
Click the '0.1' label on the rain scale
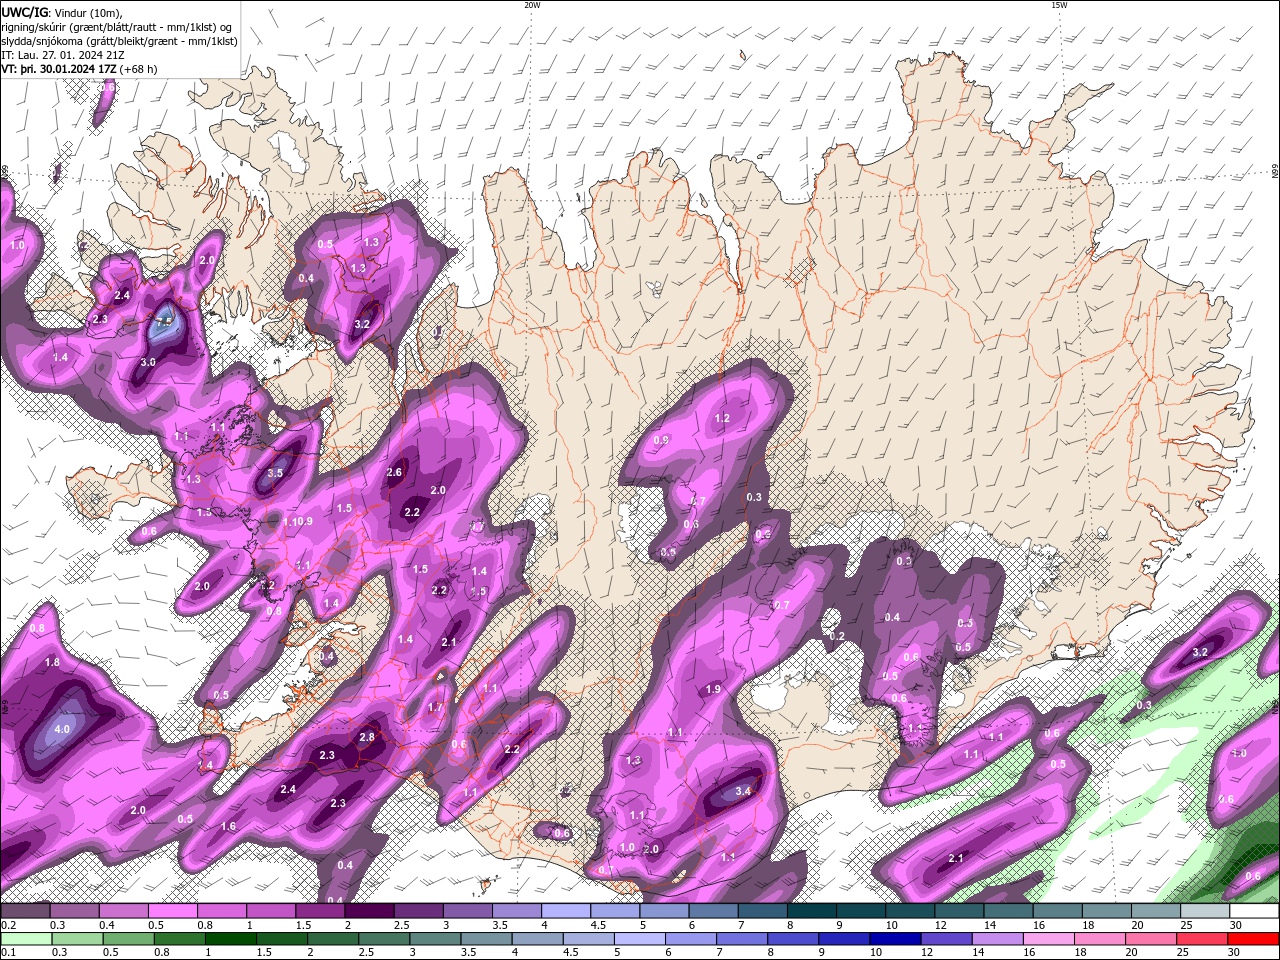pyautogui.click(x=7, y=953)
